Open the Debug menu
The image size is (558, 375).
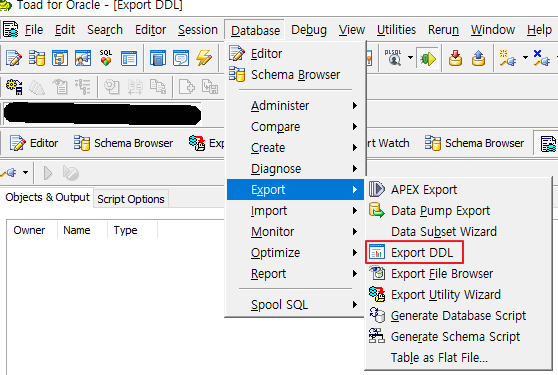(x=309, y=30)
